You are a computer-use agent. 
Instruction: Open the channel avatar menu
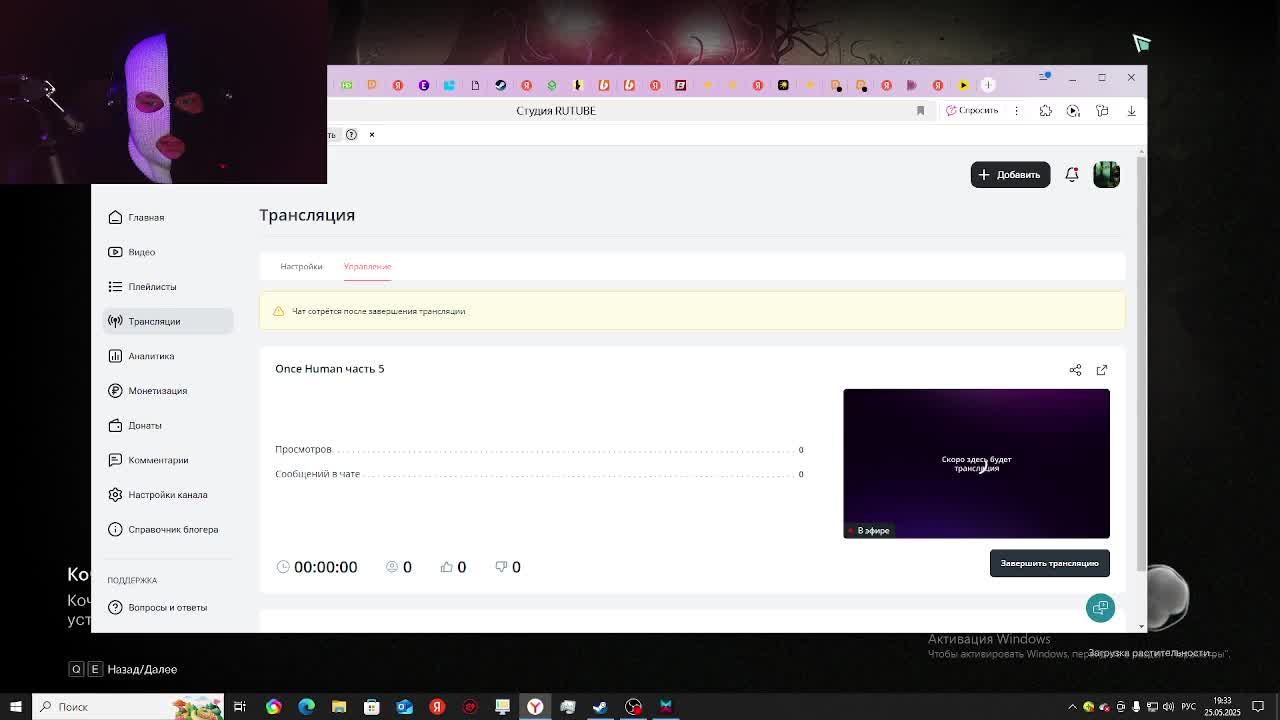pyautogui.click(x=1106, y=175)
